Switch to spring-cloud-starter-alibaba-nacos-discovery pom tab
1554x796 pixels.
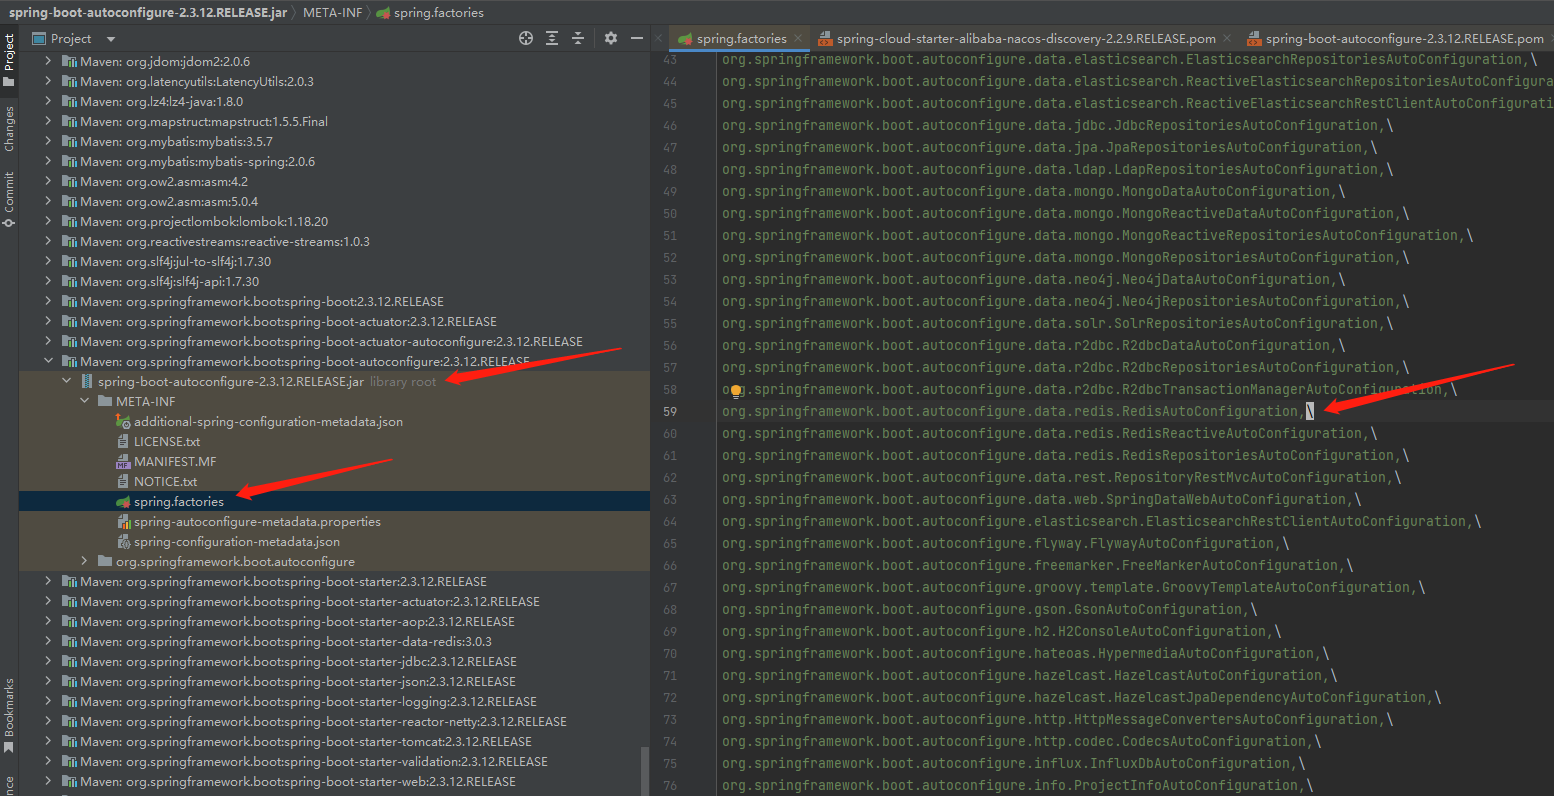pos(1026,39)
